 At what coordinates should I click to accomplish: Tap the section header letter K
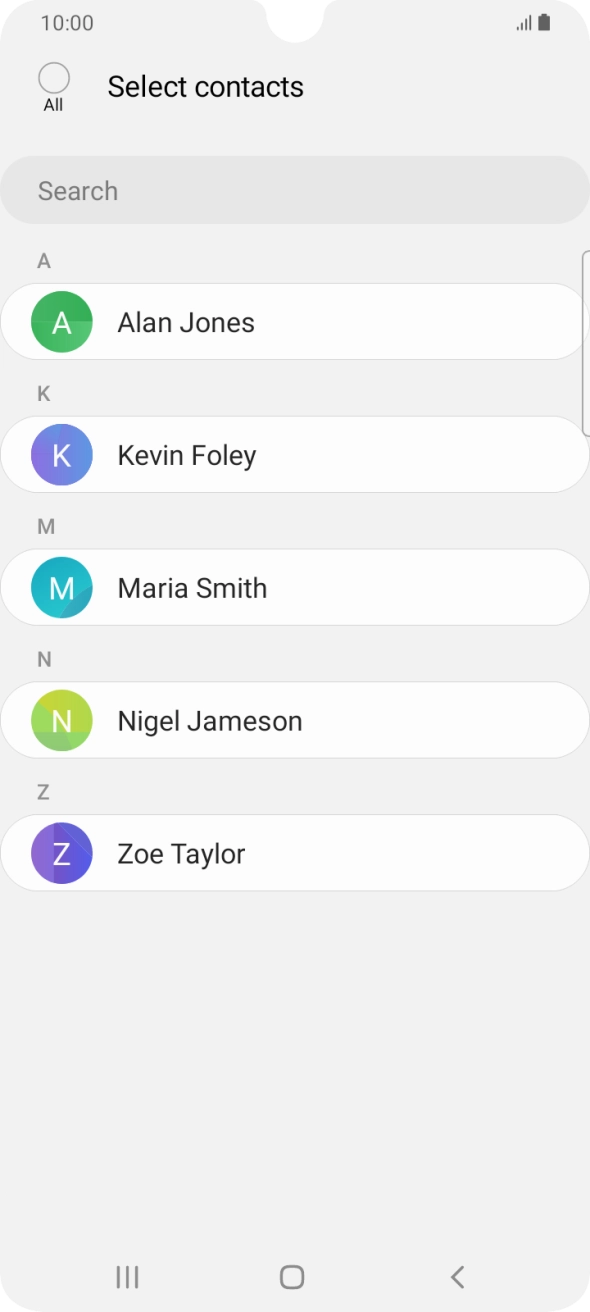(x=44, y=394)
